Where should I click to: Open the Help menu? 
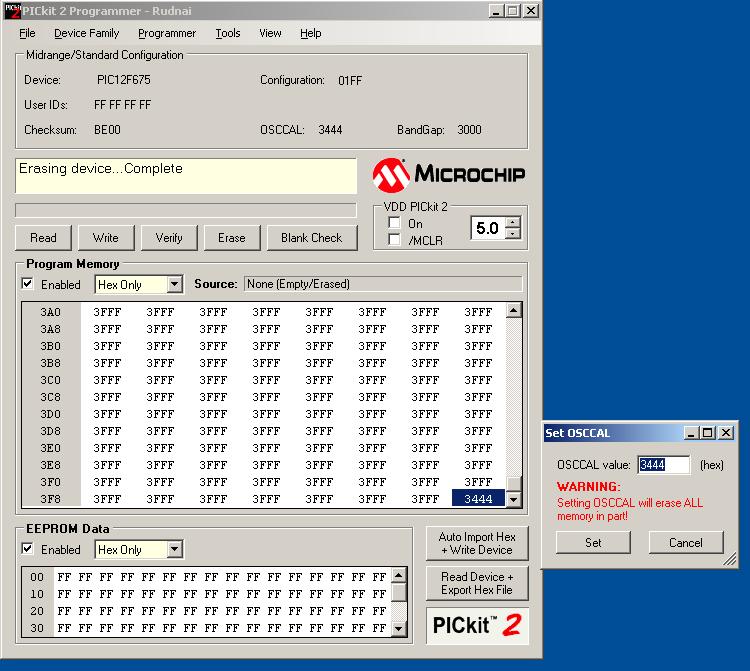click(x=310, y=33)
